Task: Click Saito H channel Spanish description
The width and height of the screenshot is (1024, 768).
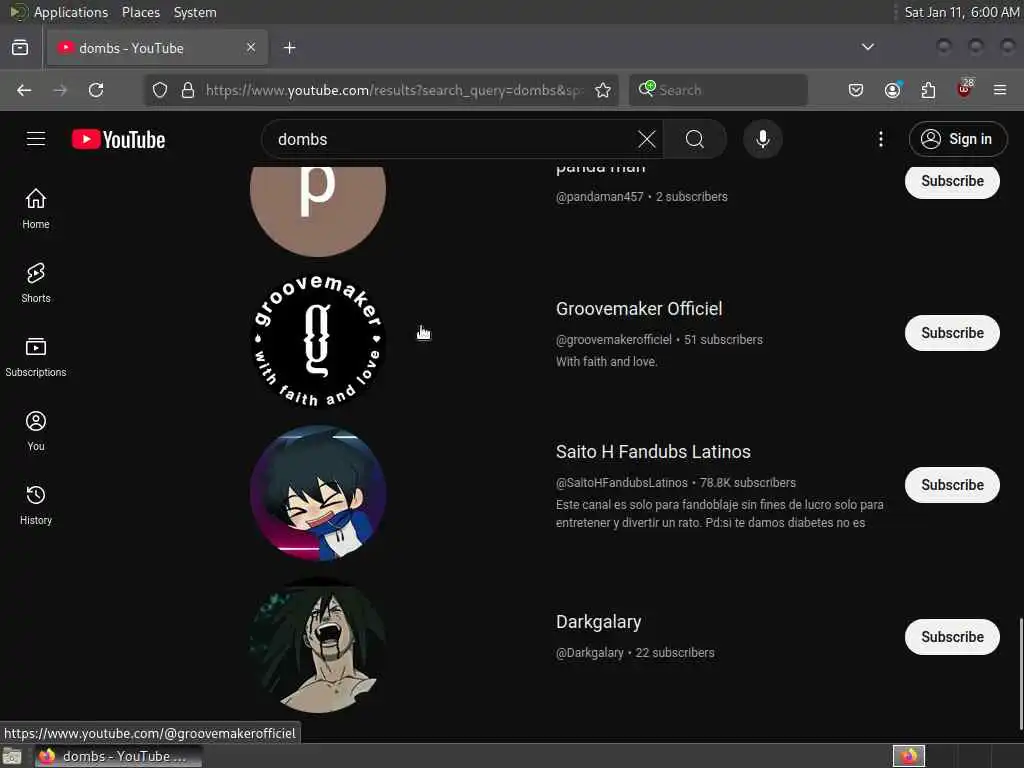Action: [x=719, y=513]
